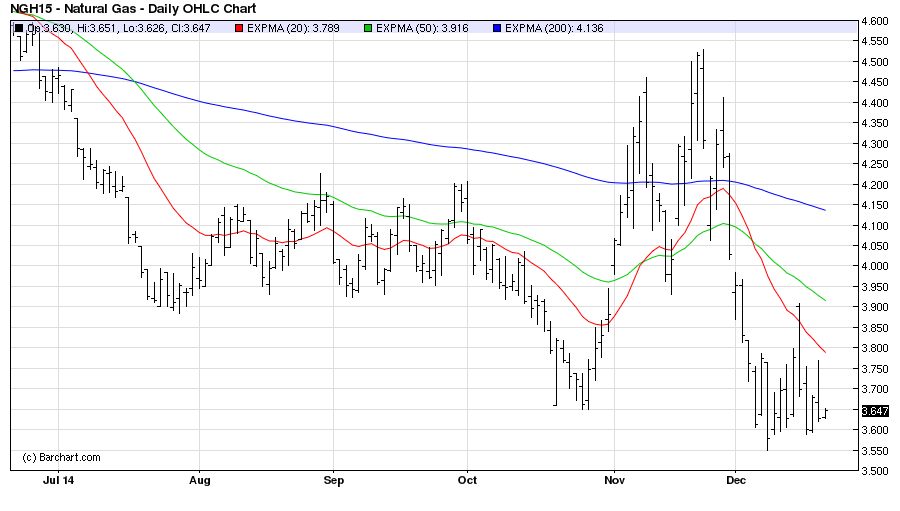Select the Dec date axis label
Viewport: 900px width, 511px height.
(x=735, y=480)
